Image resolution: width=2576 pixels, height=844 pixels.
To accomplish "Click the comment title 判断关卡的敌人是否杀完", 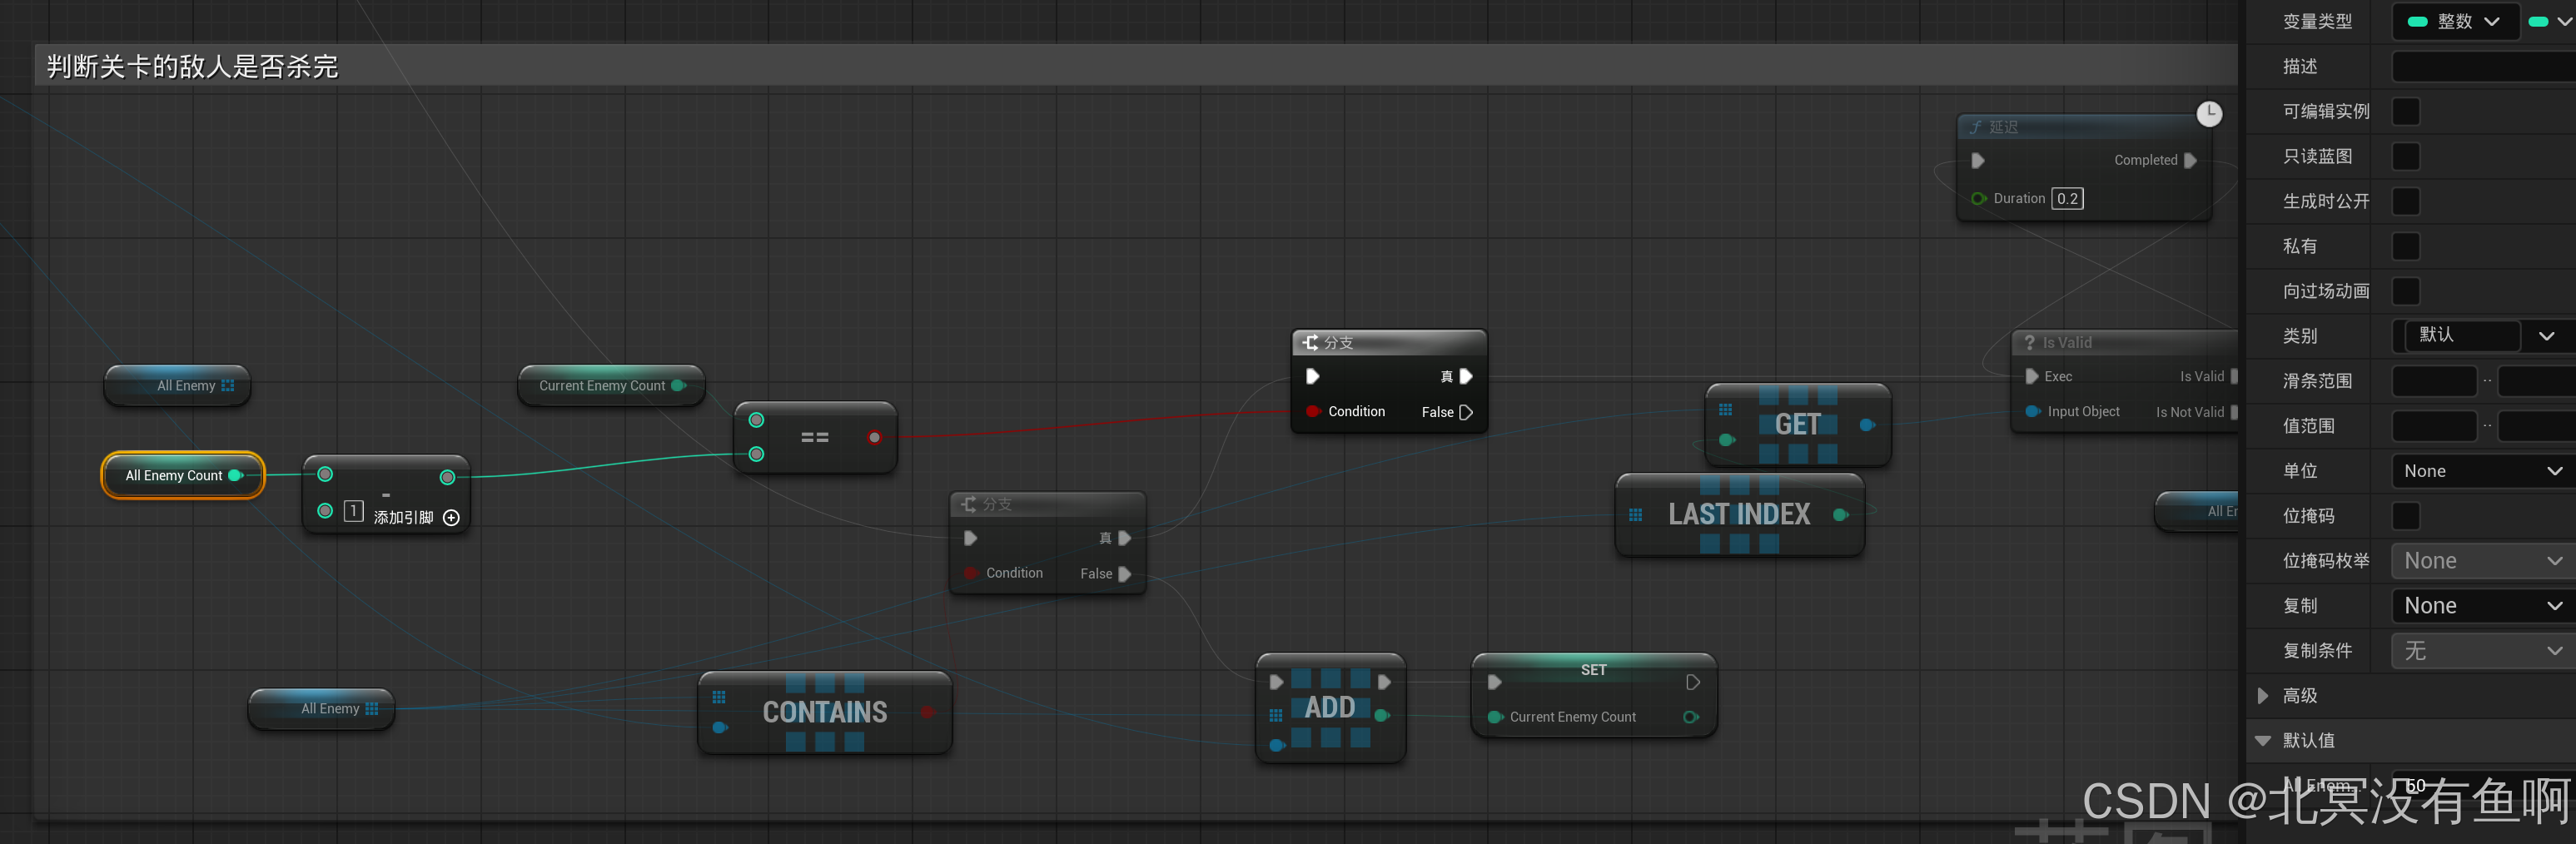I will (192, 67).
